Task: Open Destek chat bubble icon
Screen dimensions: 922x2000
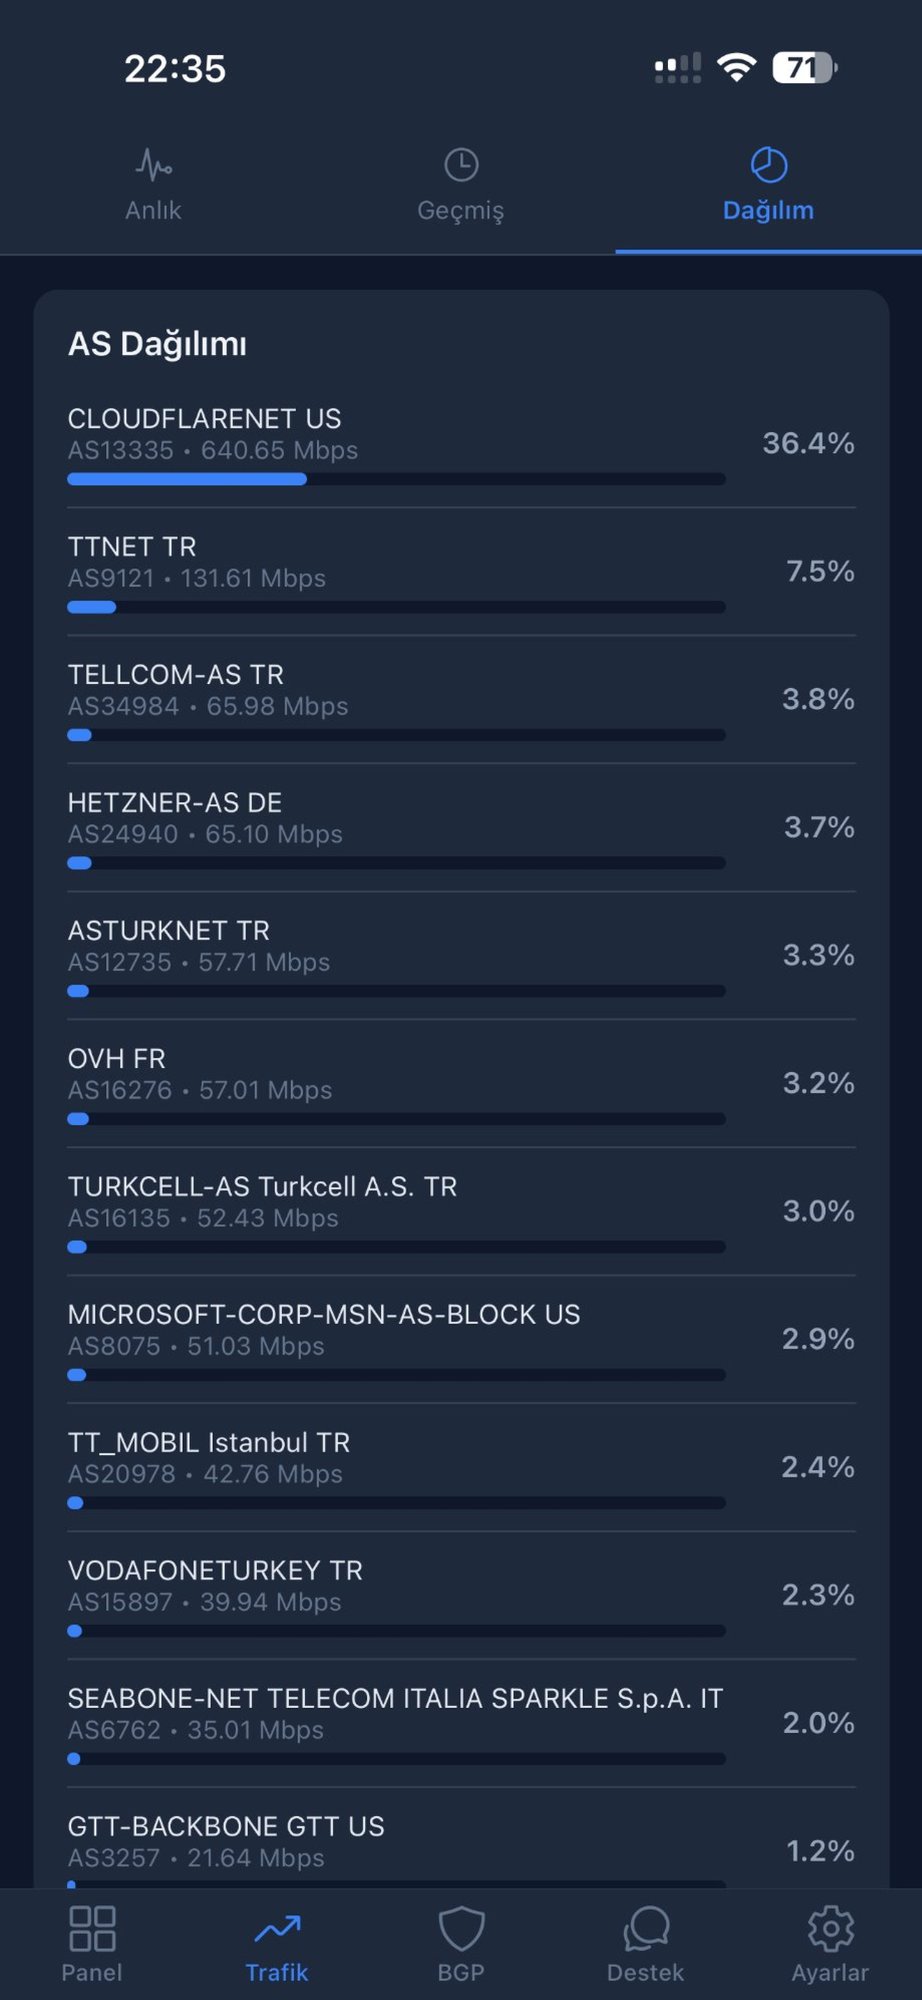Action: (x=646, y=1928)
